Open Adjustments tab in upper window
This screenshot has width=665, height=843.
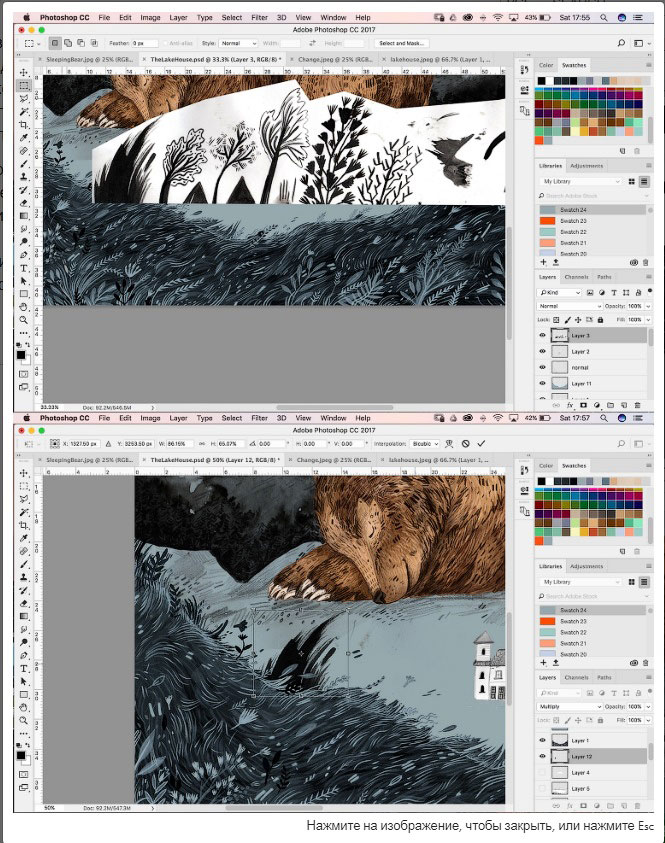click(587, 166)
